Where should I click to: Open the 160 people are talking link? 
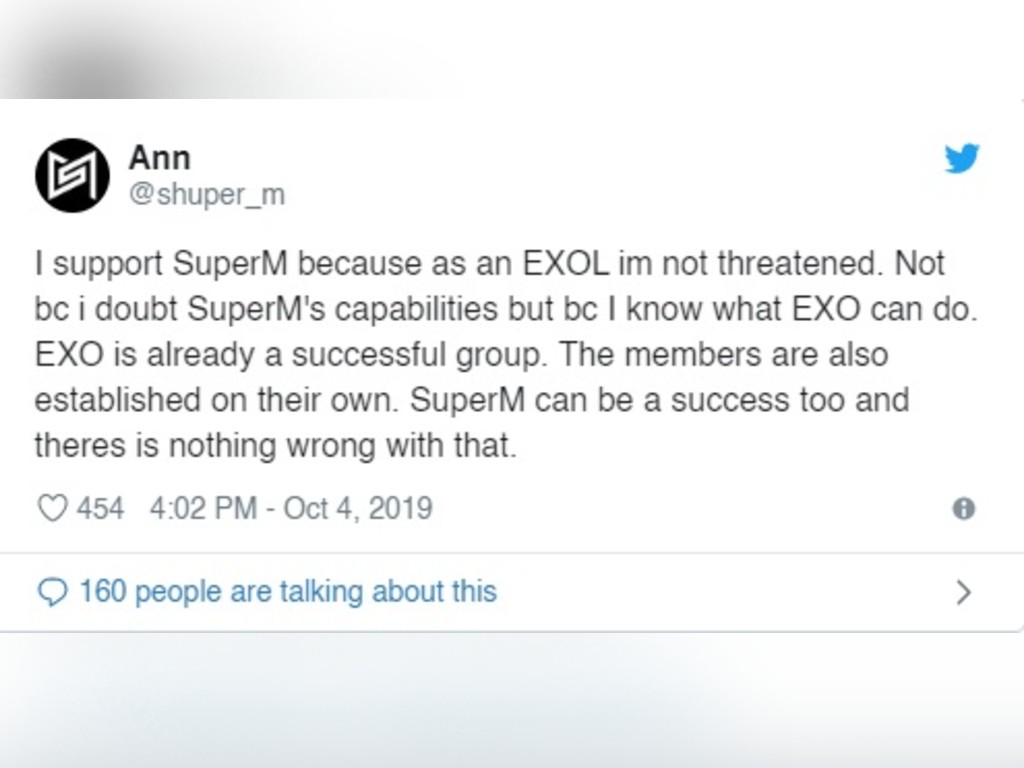click(x=288, y=591)
